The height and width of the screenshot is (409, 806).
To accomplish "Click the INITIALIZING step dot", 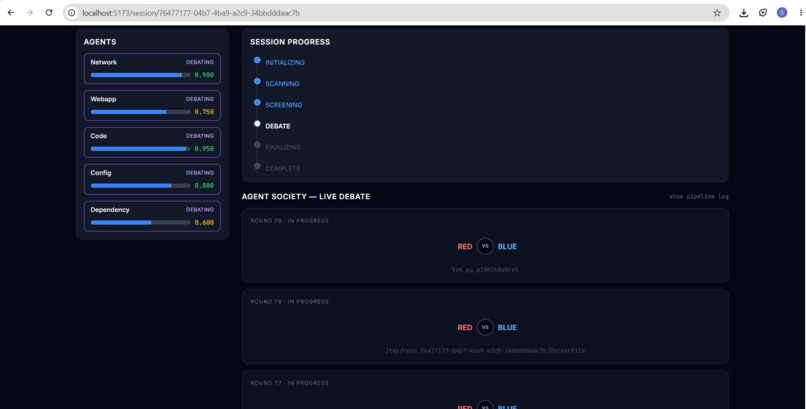I will (257, 60).
